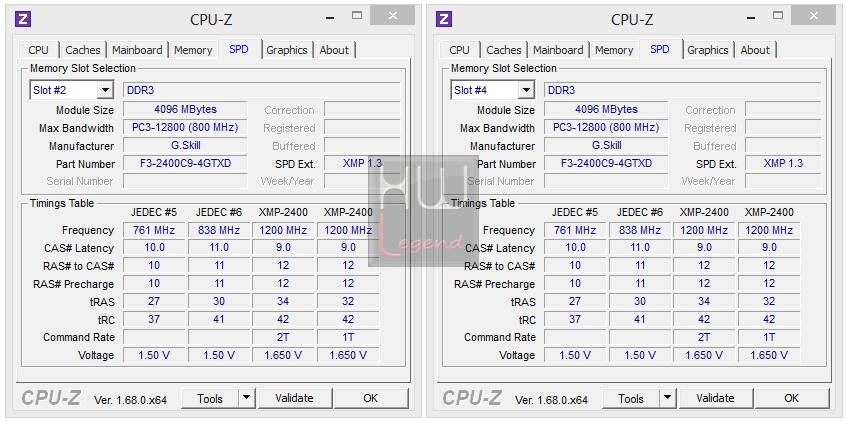Click Module Size 4096 MBytes in left window
The width and height of the screenshot is (847, 422).
point(185,109)
